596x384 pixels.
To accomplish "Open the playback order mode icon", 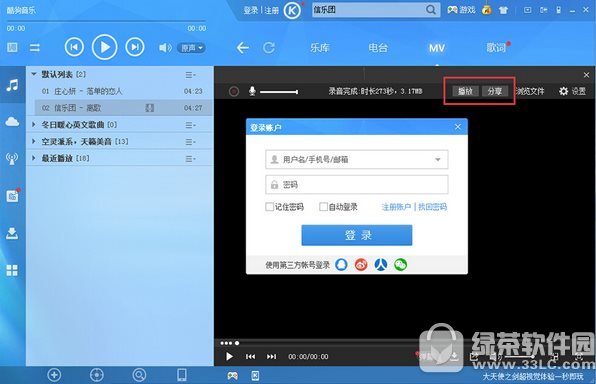I will pyautogui.click(x=35, y=48).
